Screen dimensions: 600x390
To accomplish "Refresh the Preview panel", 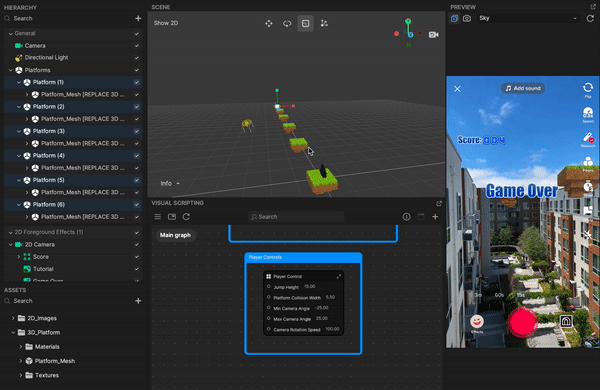I will (590, 18).
